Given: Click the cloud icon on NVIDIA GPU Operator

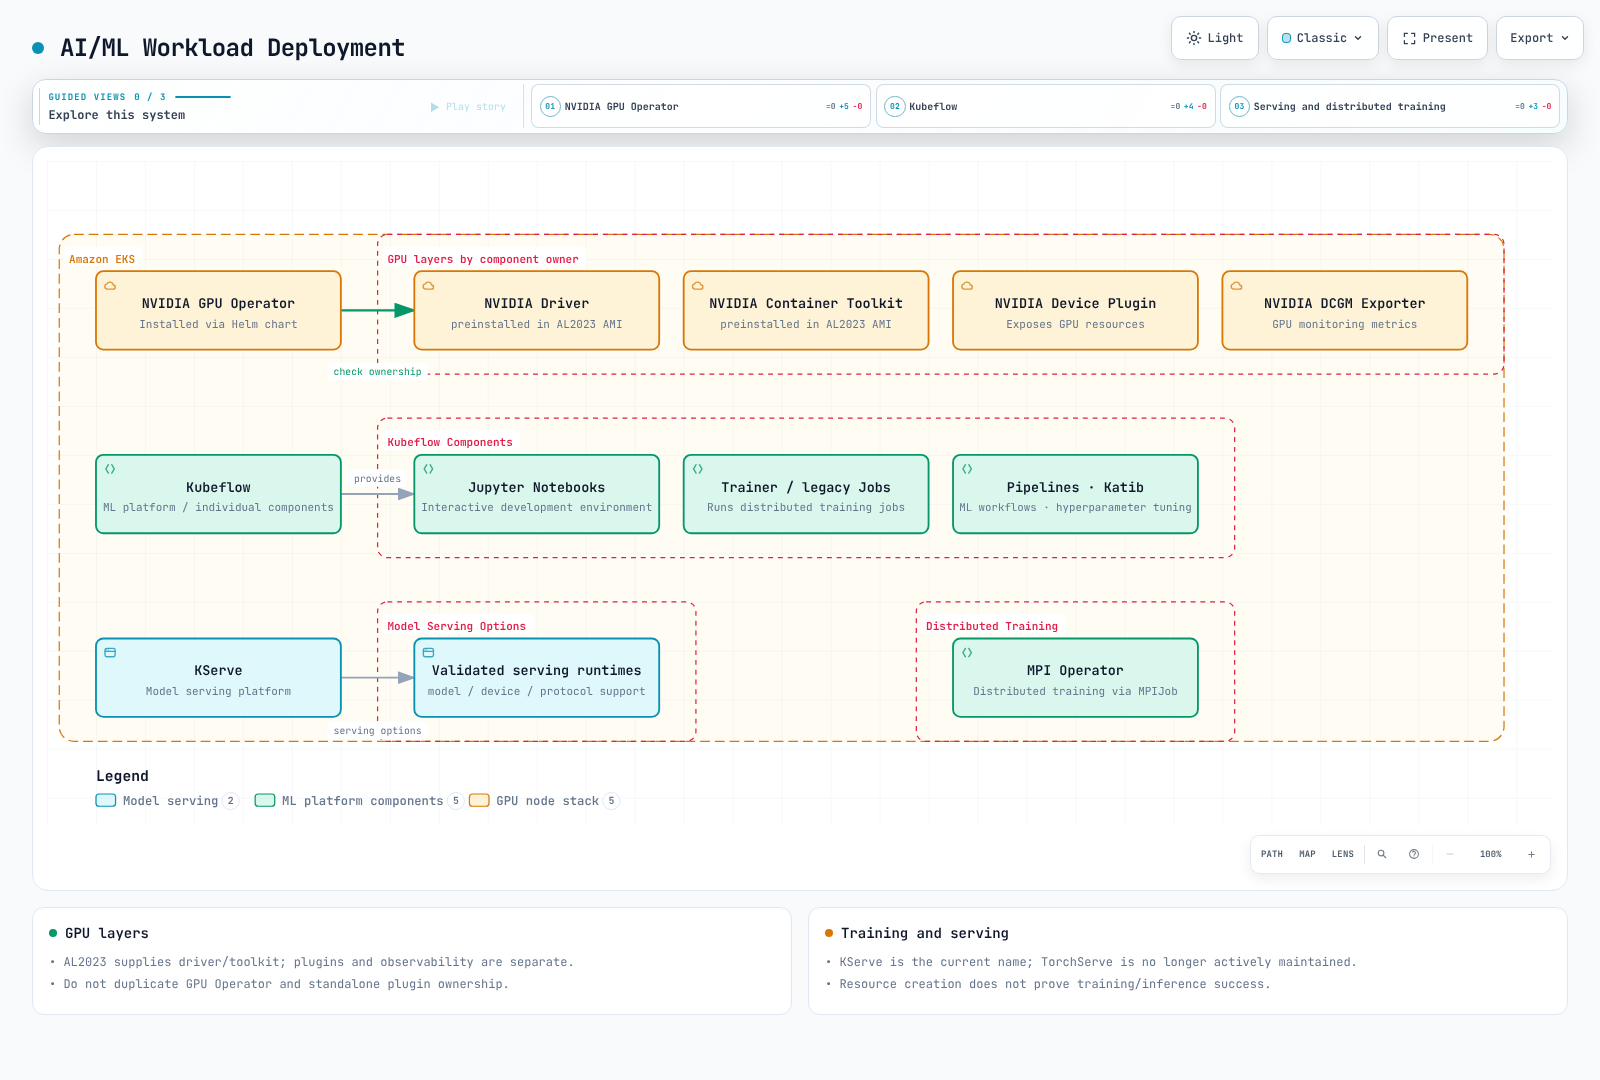Looking at the screenshot, I should pyautogui.click(x=110, y=286).
